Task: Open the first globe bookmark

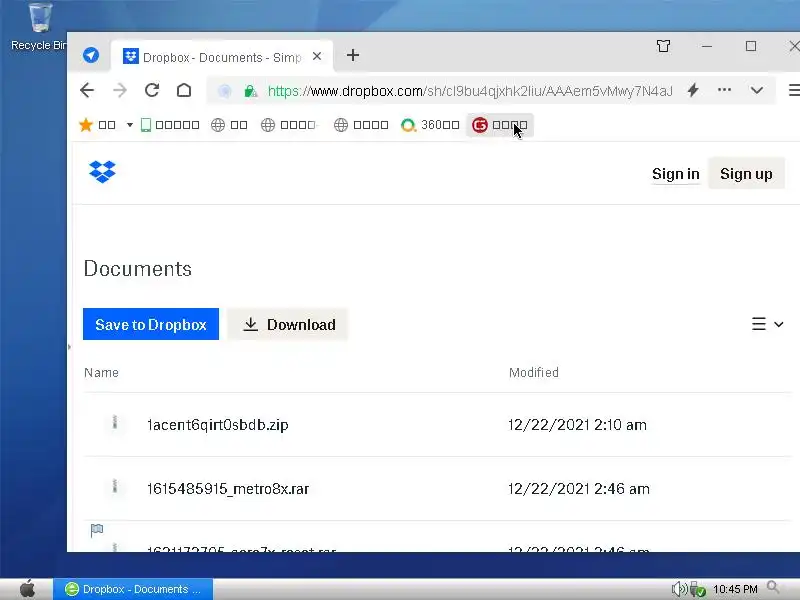Action: [x=230, y=125]
